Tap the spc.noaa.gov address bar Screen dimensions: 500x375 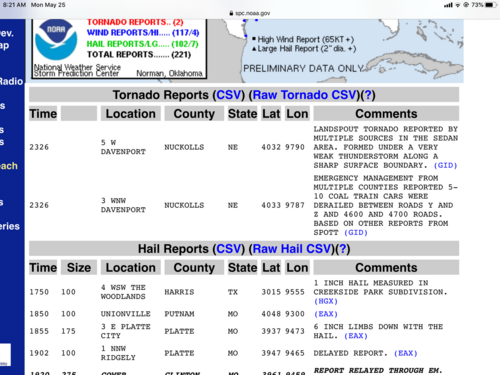[250, 13]
